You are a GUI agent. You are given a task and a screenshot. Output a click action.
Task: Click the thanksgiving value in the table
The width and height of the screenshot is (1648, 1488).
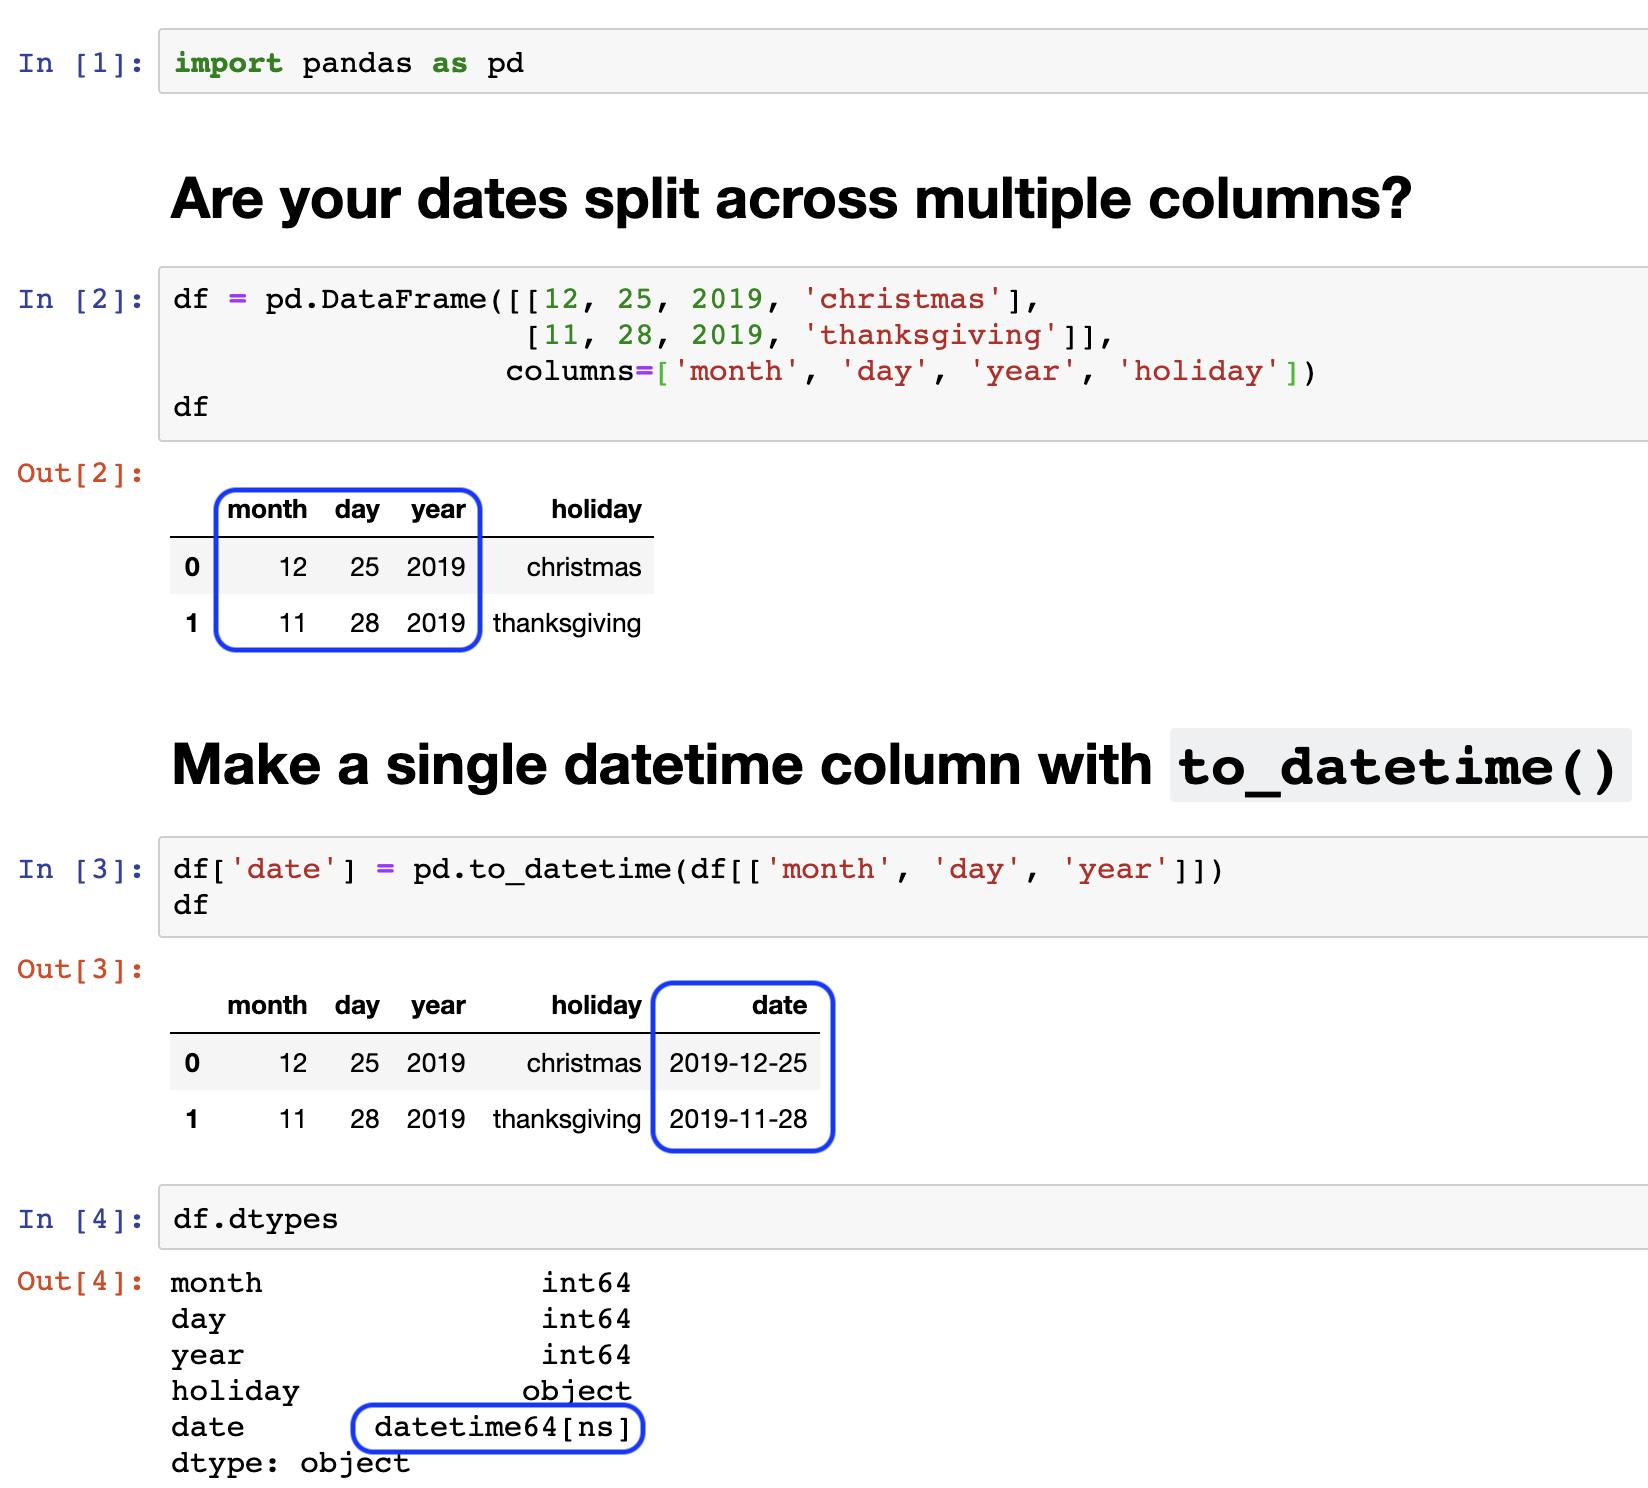(x=567, y=623)
